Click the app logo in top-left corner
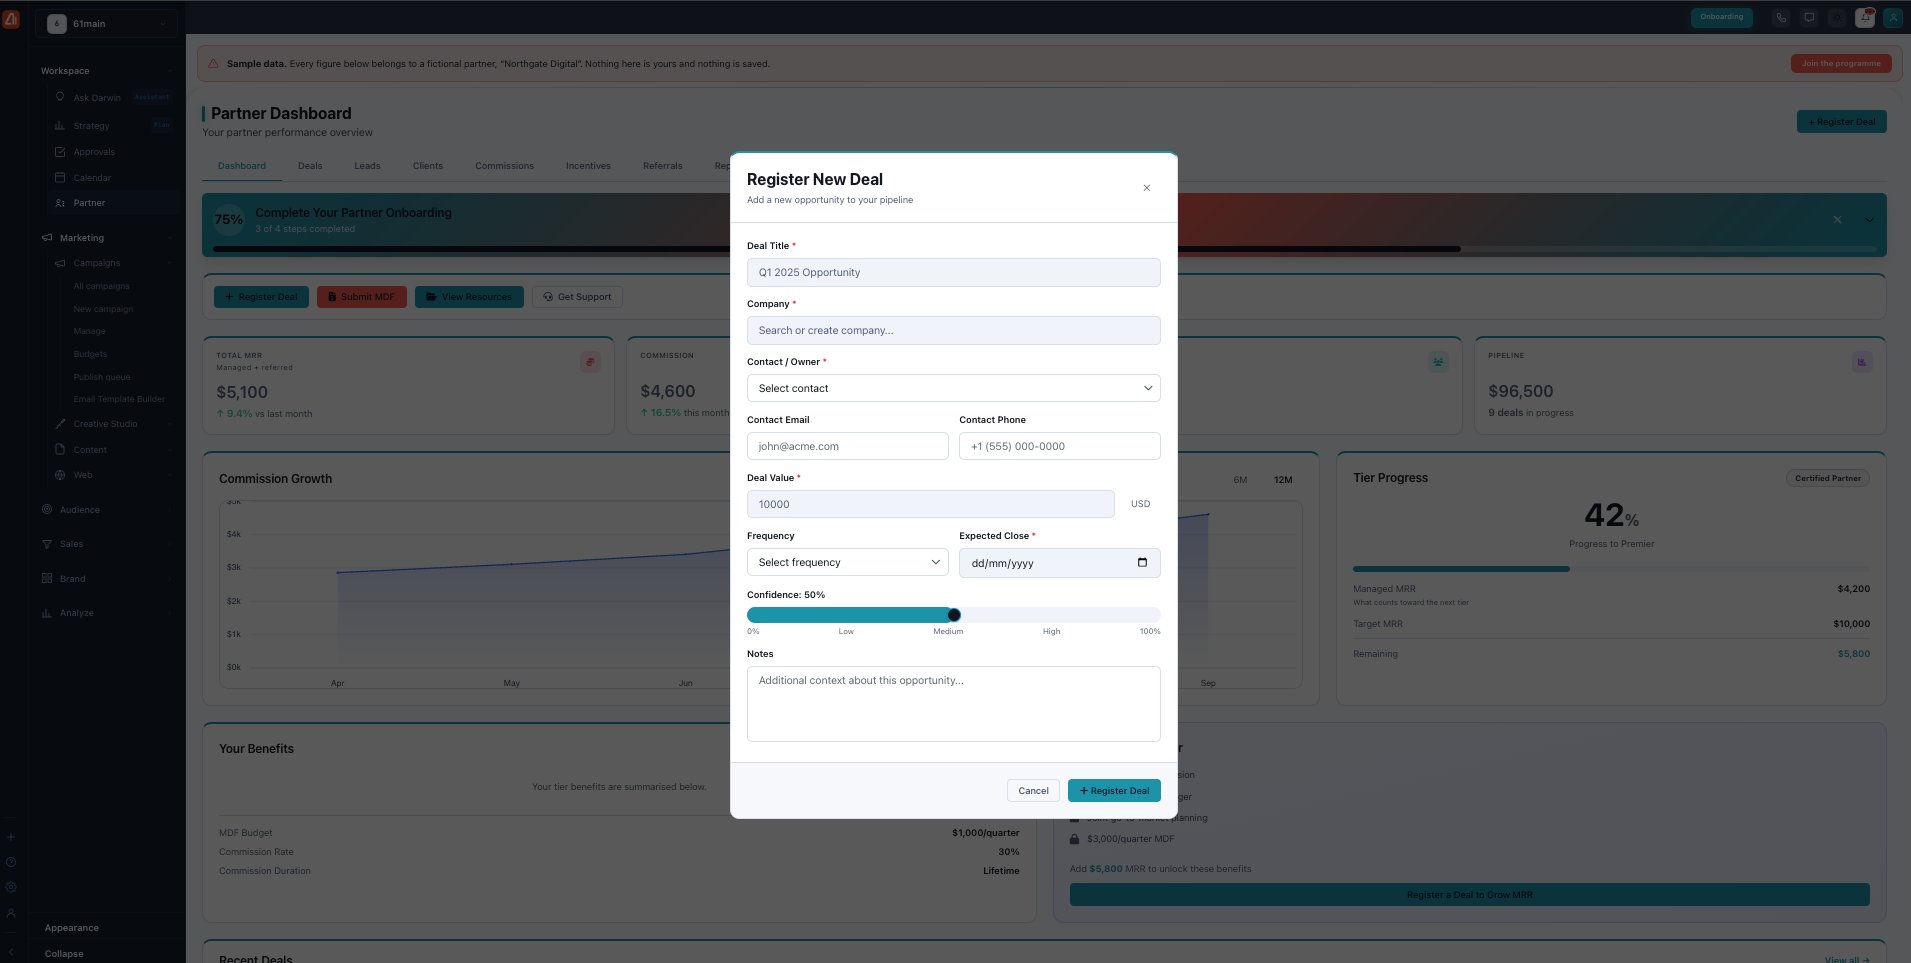The width and height of the screenshot is (1911, 963). pos(11,19)
